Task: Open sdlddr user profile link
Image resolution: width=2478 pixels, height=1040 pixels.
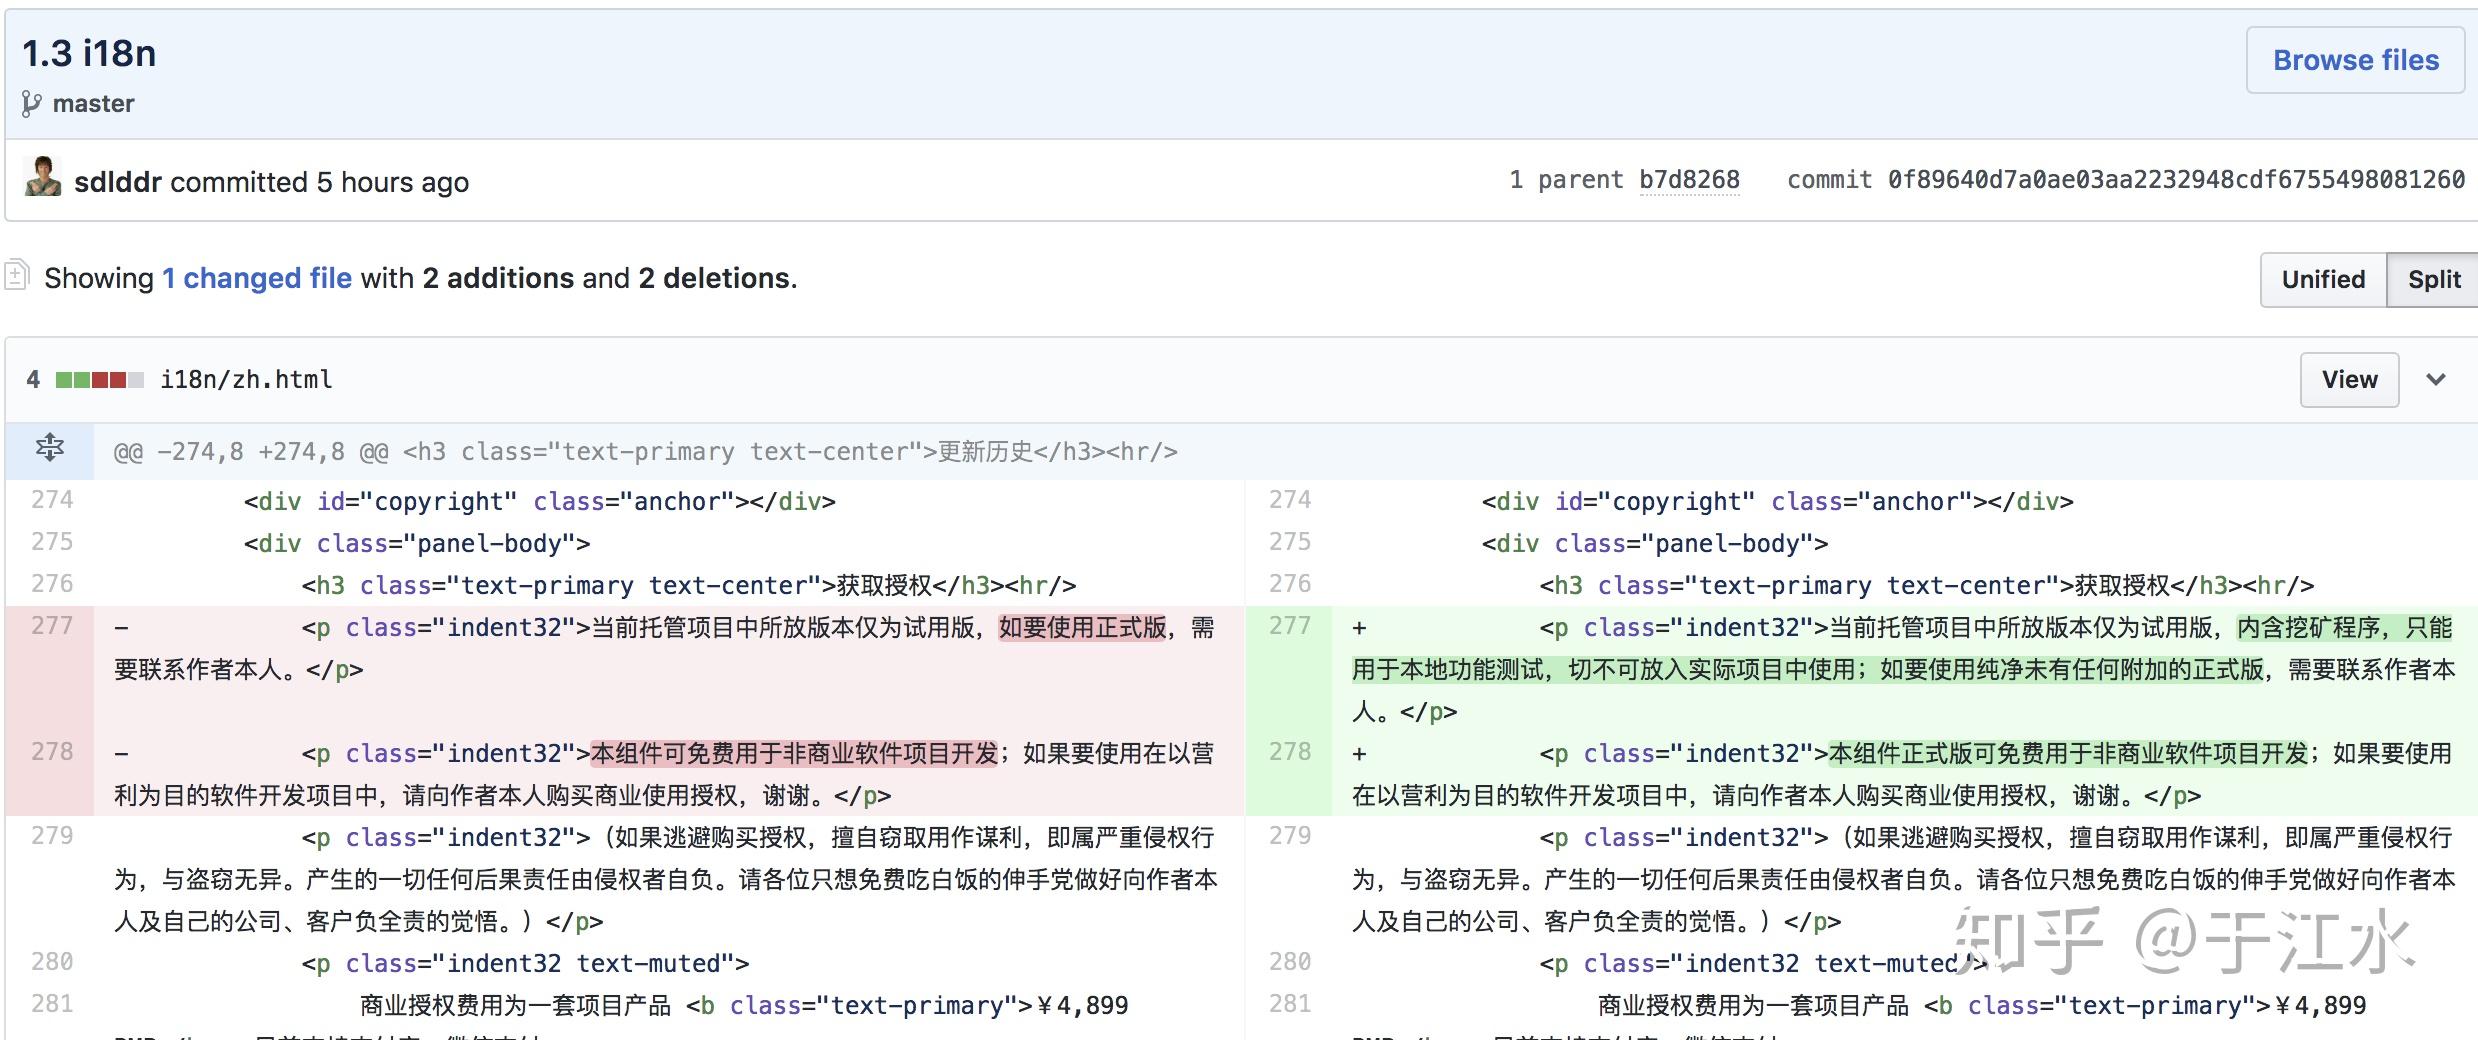Action: point(118,182)
